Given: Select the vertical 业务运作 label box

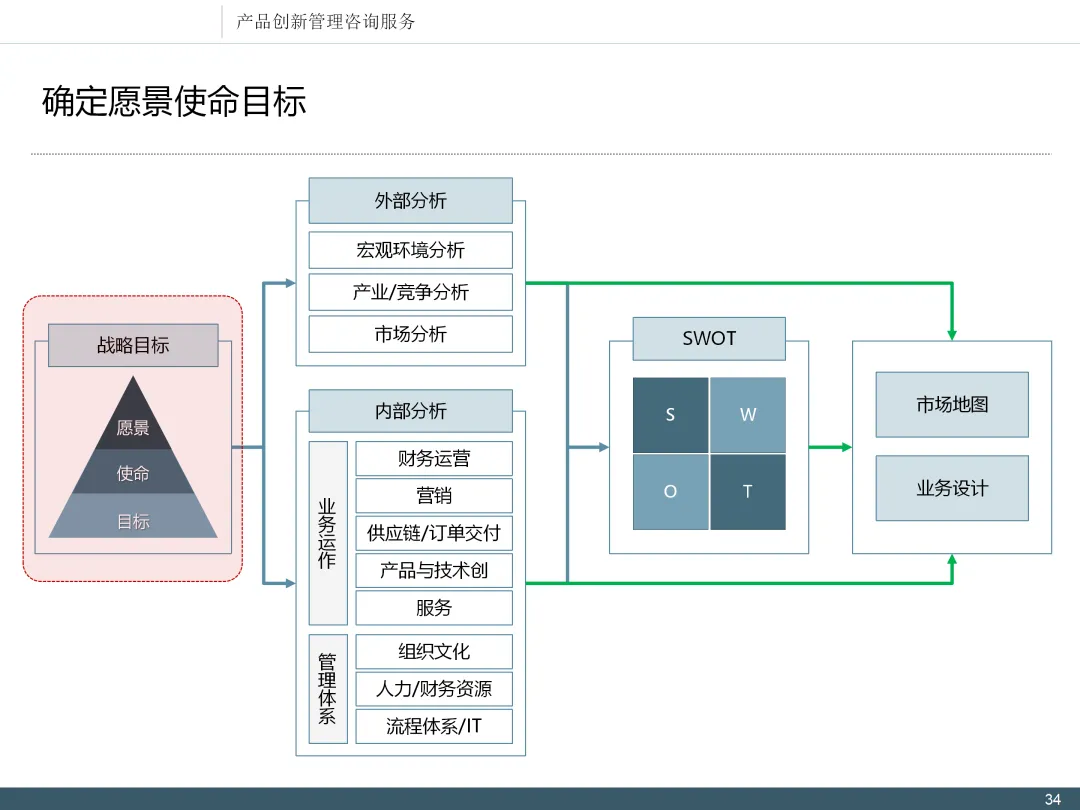Looking at the screenshot, I should [328, 533].
